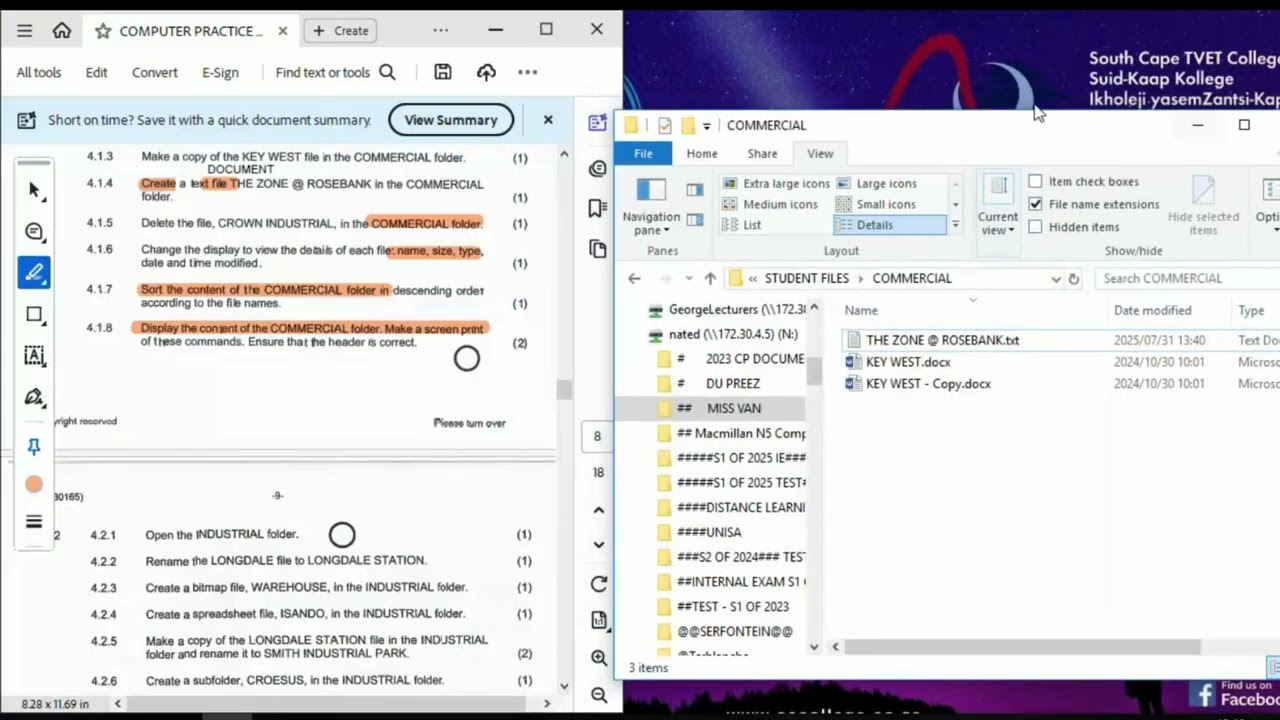Screen dimensions: 1280x720
Task: Open Acrobat AI assistant panel icon
Action: pos(598,123)
